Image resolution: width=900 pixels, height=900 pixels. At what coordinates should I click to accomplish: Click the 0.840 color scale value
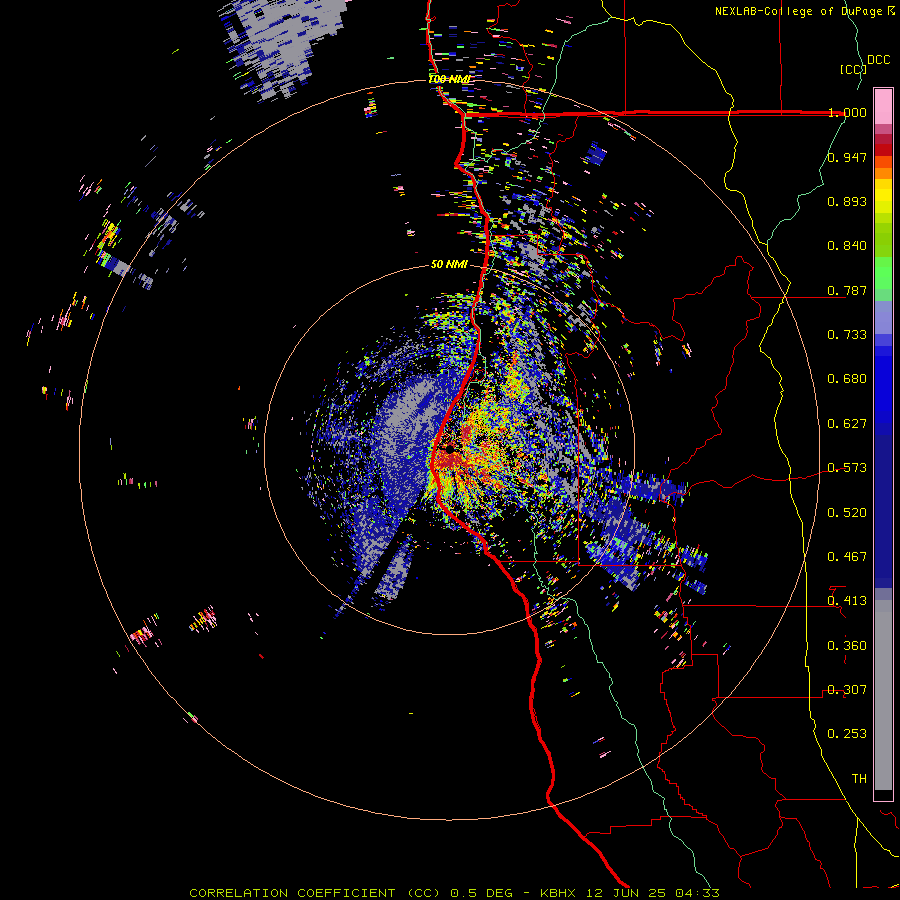pos(847,246)
